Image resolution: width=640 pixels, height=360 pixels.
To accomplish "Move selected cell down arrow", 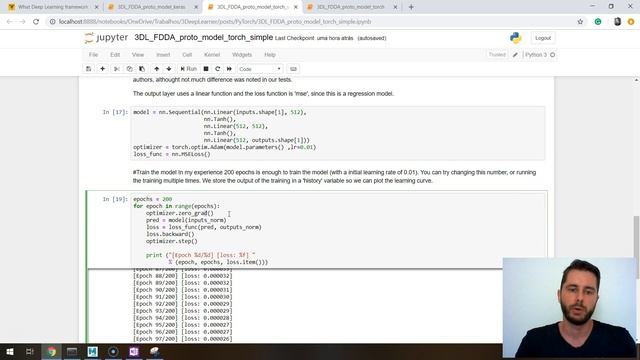I will (169, 69).
